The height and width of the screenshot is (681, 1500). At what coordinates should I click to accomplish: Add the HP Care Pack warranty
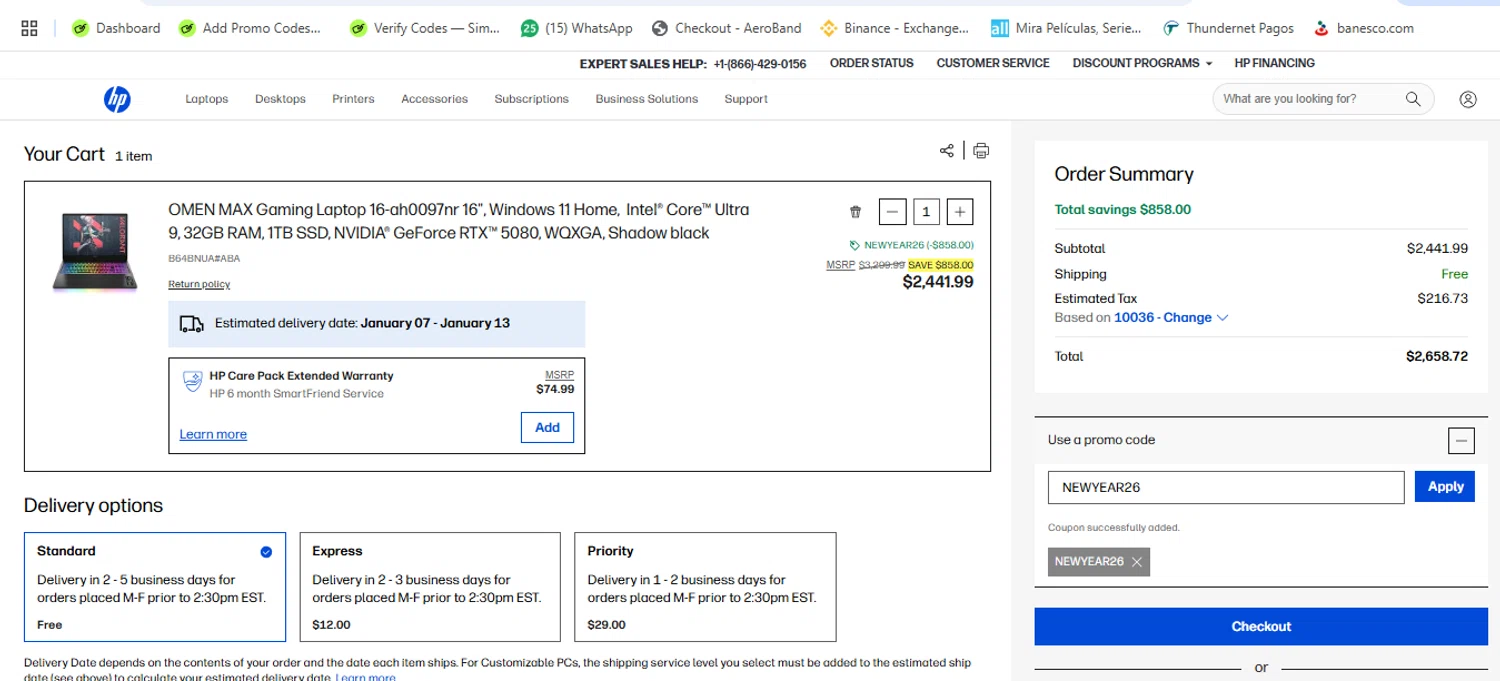[547, 427]
